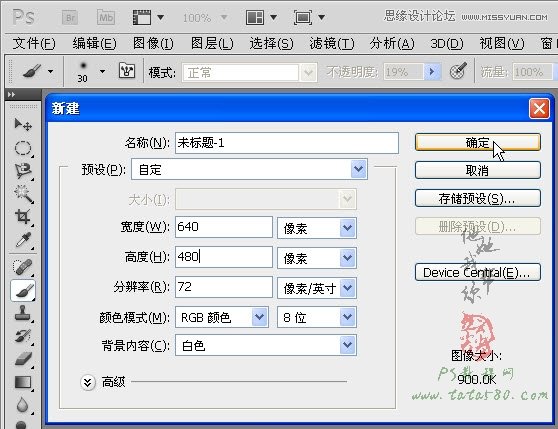Select the Eyedropper tool
The width and height of the screenshot is (558, 429).
tap(23, 240)
